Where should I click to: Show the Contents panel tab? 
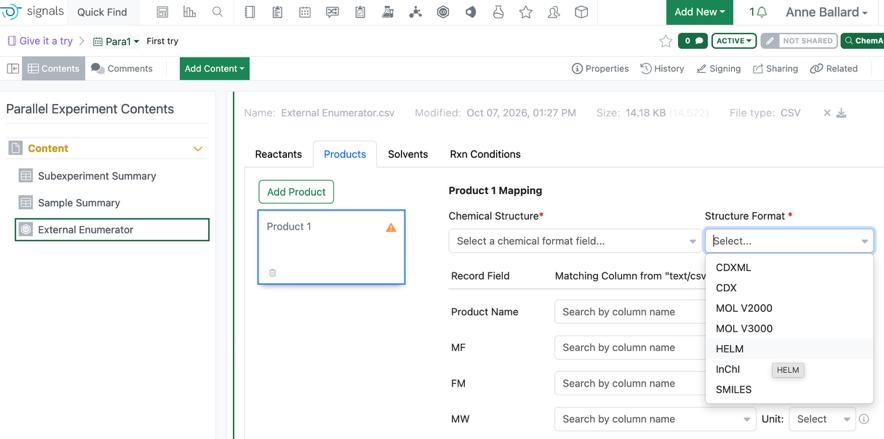tap(54, 69)
